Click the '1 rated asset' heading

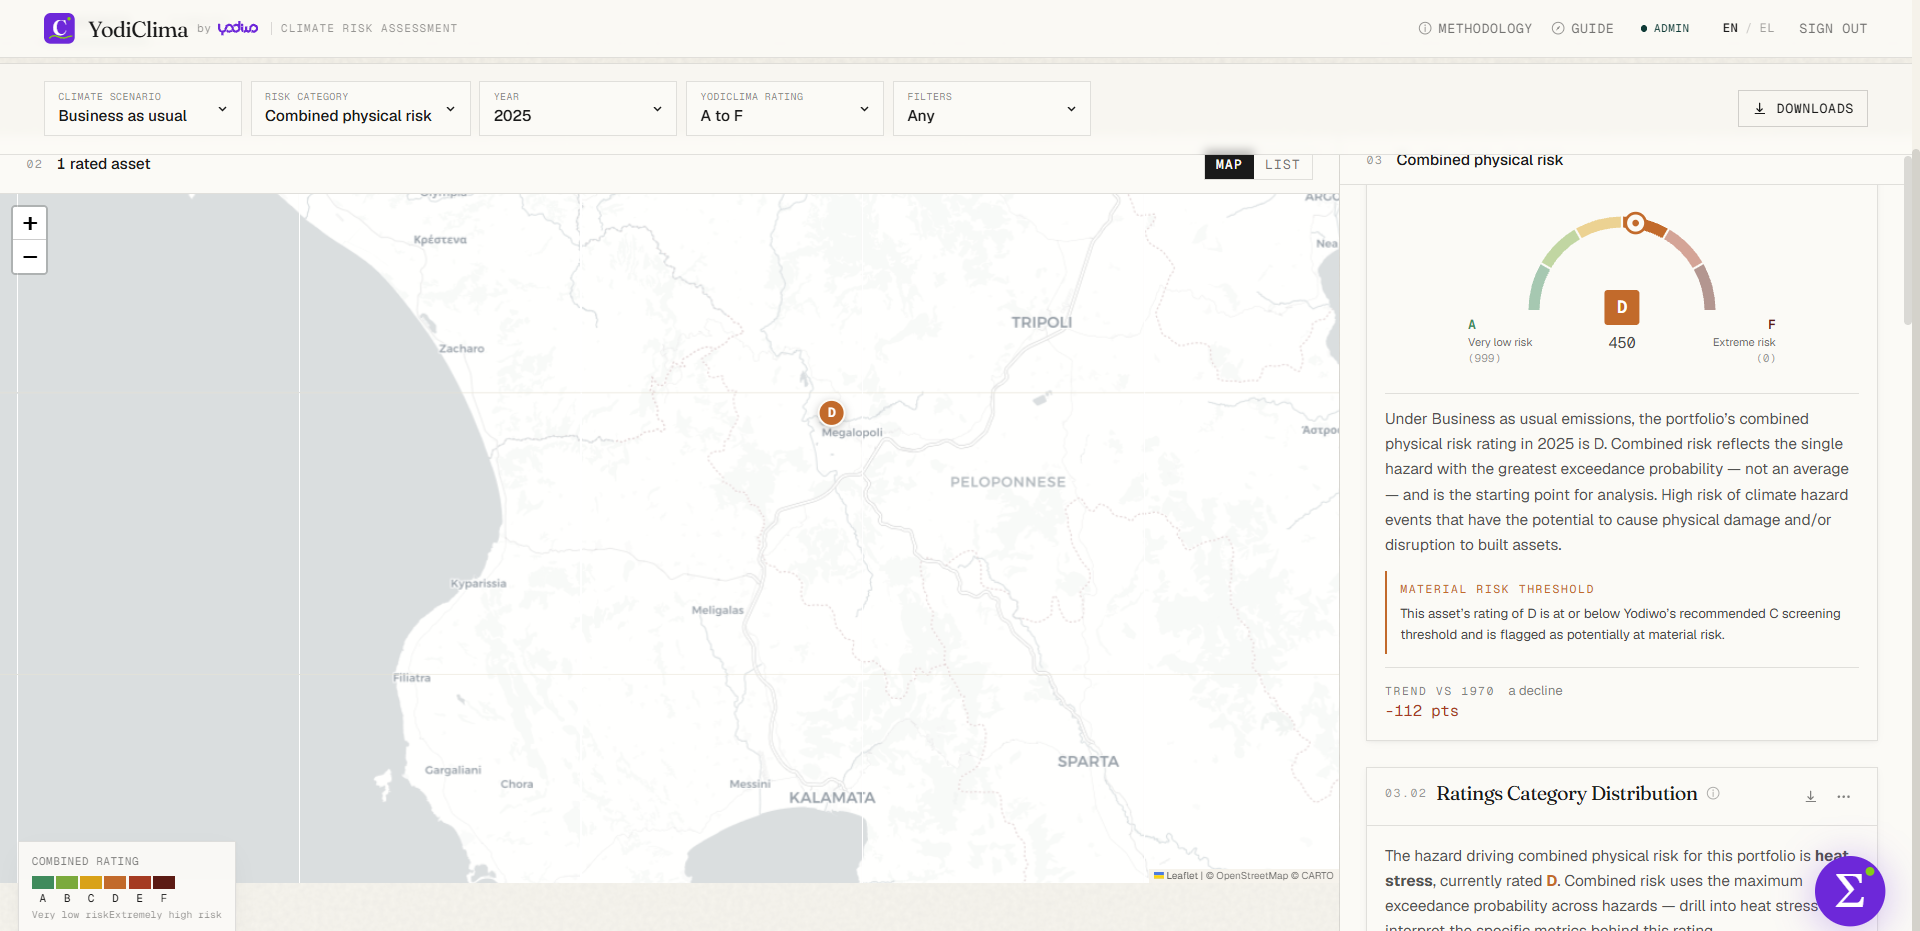tap(103, 164)
